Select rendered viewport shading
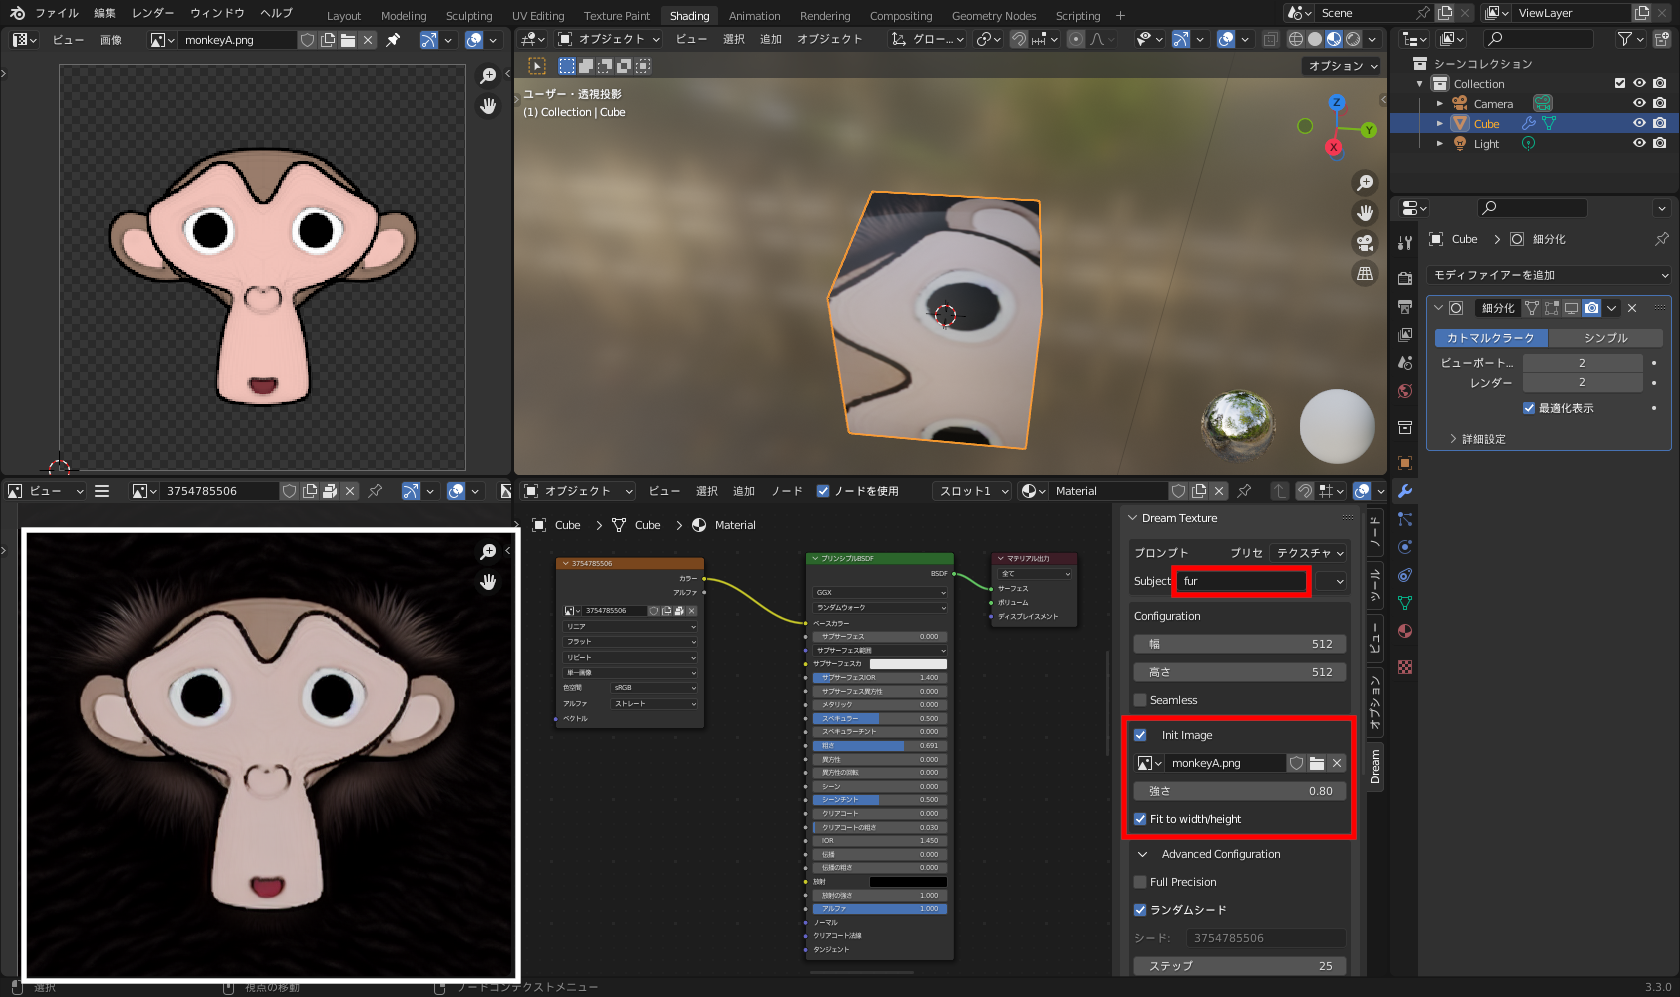Screen dimensions: 1680x997 [x=1353, y=39]
